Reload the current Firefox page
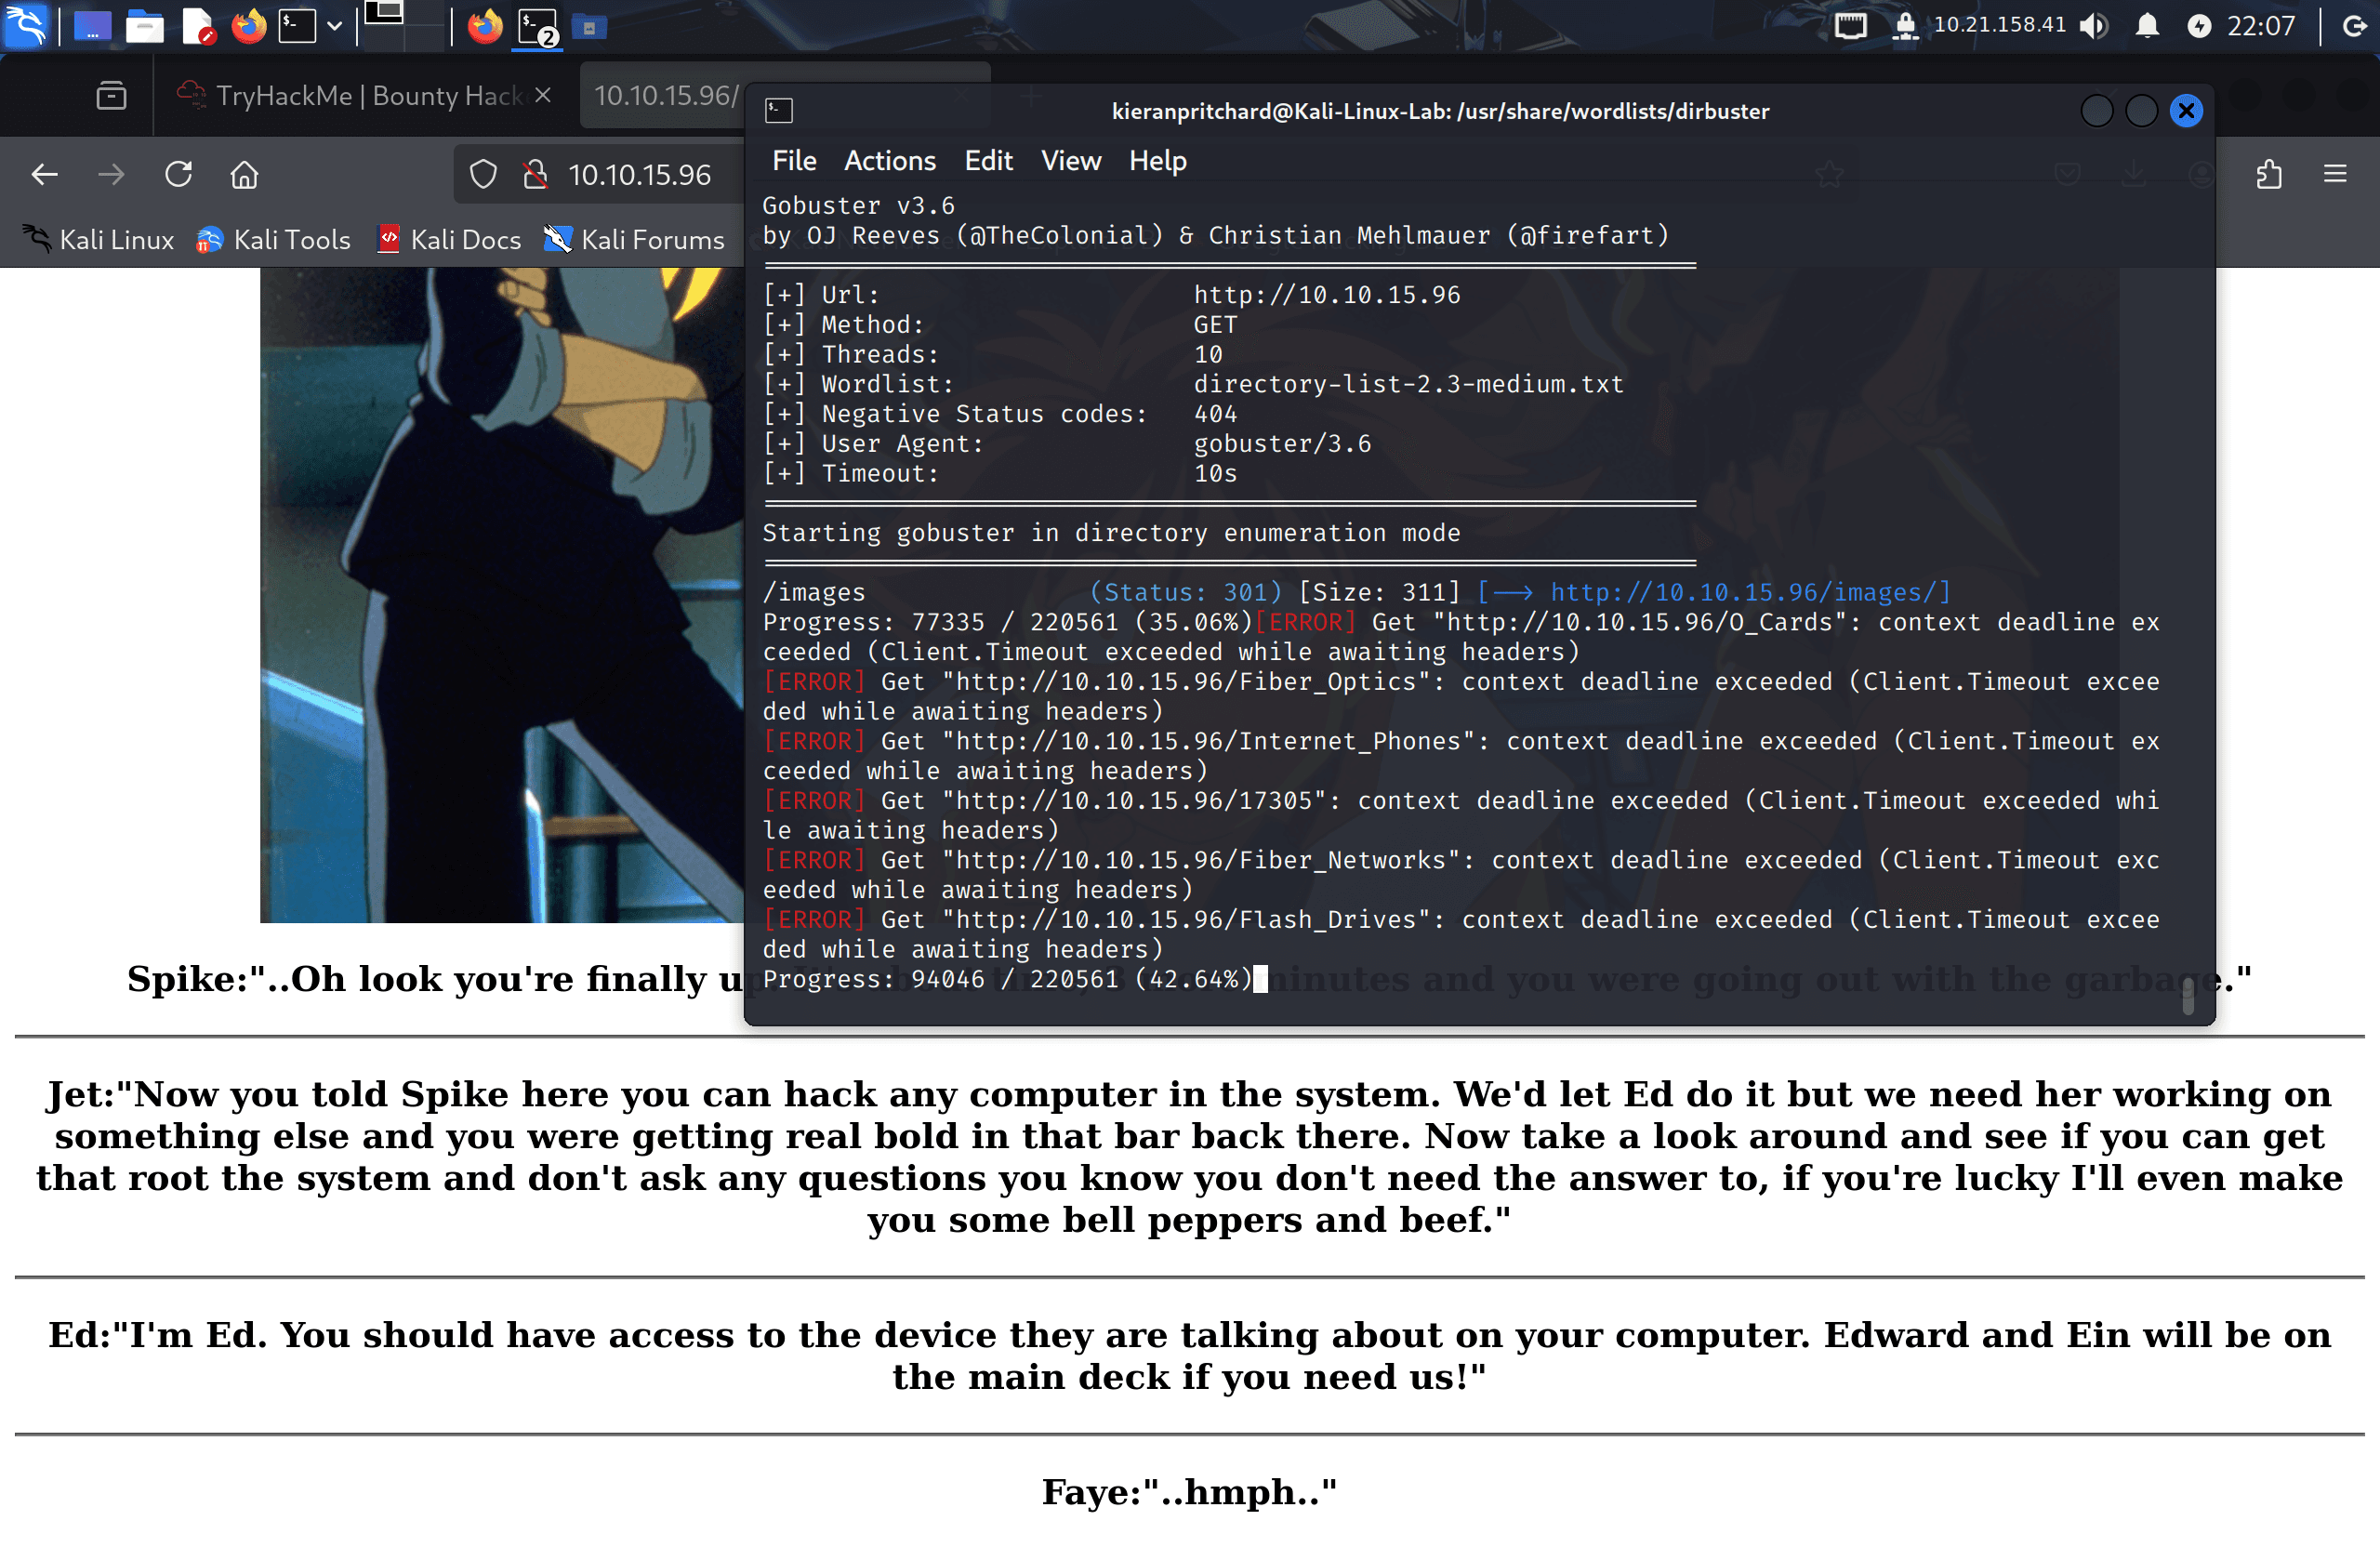The width and height of the screenshot is (2380, 1547). tap(178, 175)
